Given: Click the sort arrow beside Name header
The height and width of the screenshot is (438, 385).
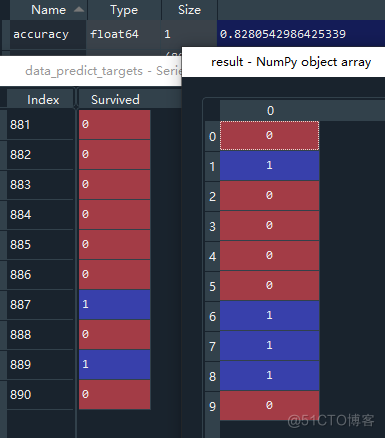Looking at the screenshot, I should click(x=79, y=9).
